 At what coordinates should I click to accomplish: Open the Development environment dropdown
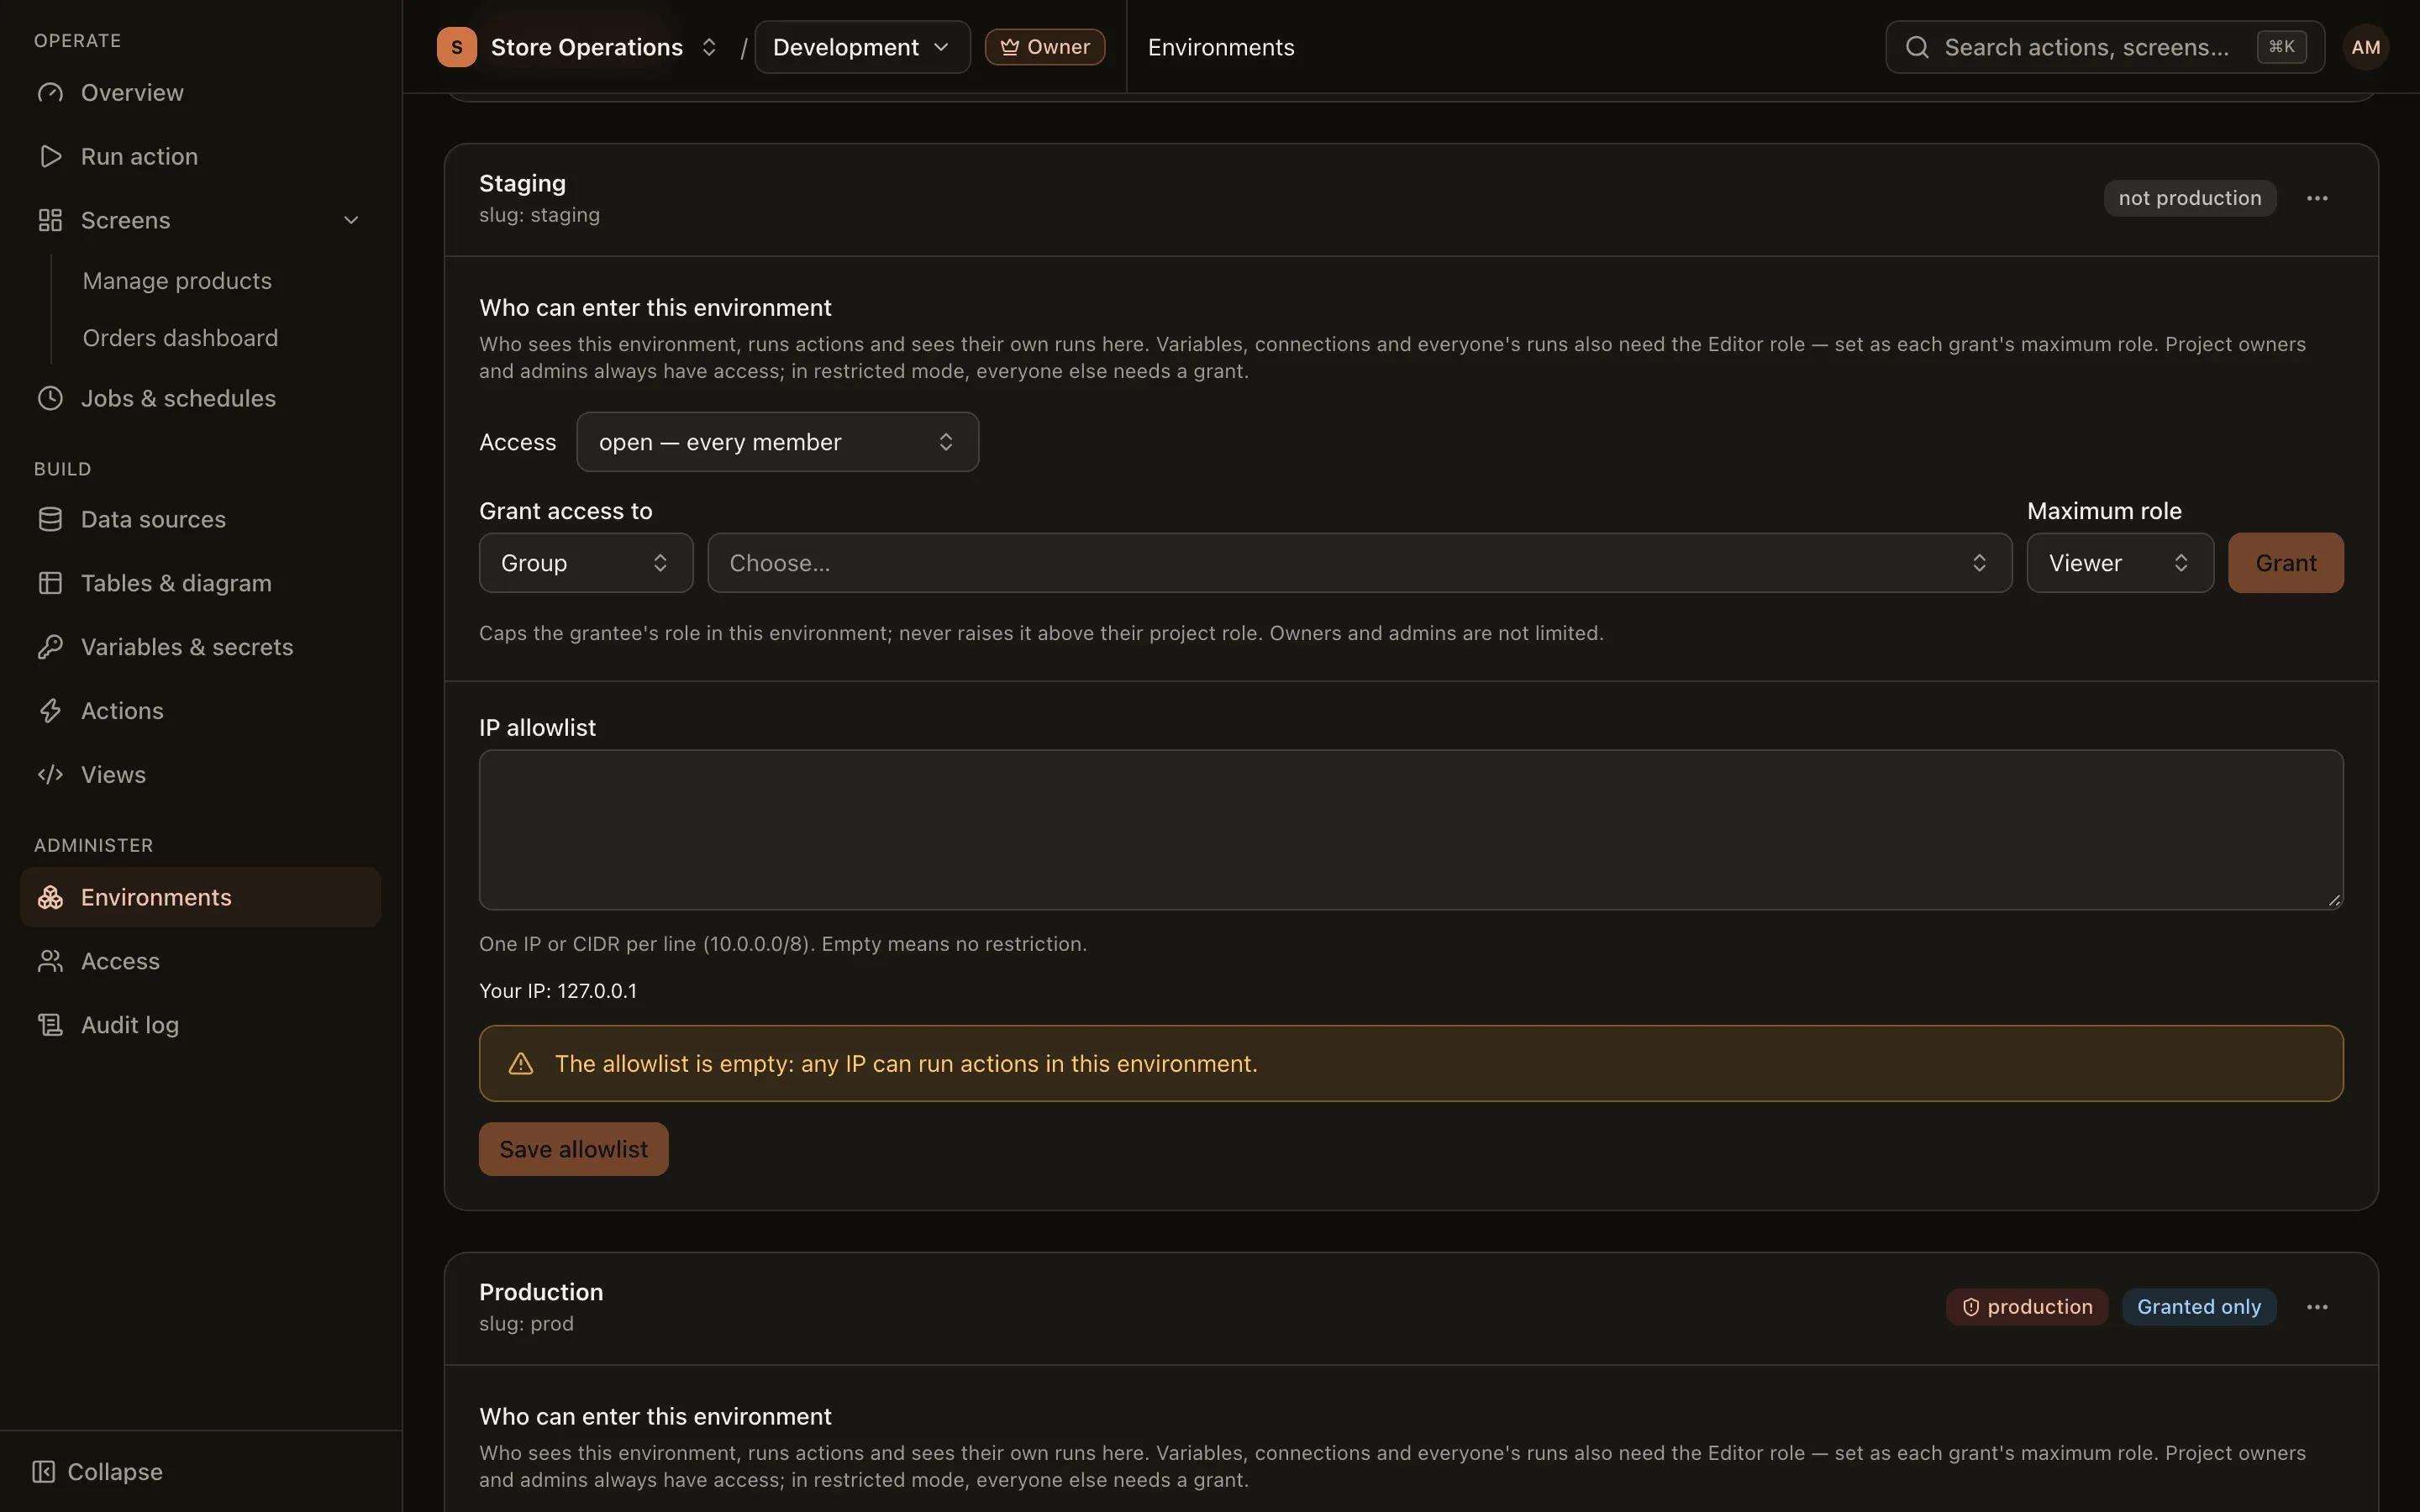point(862,47)
